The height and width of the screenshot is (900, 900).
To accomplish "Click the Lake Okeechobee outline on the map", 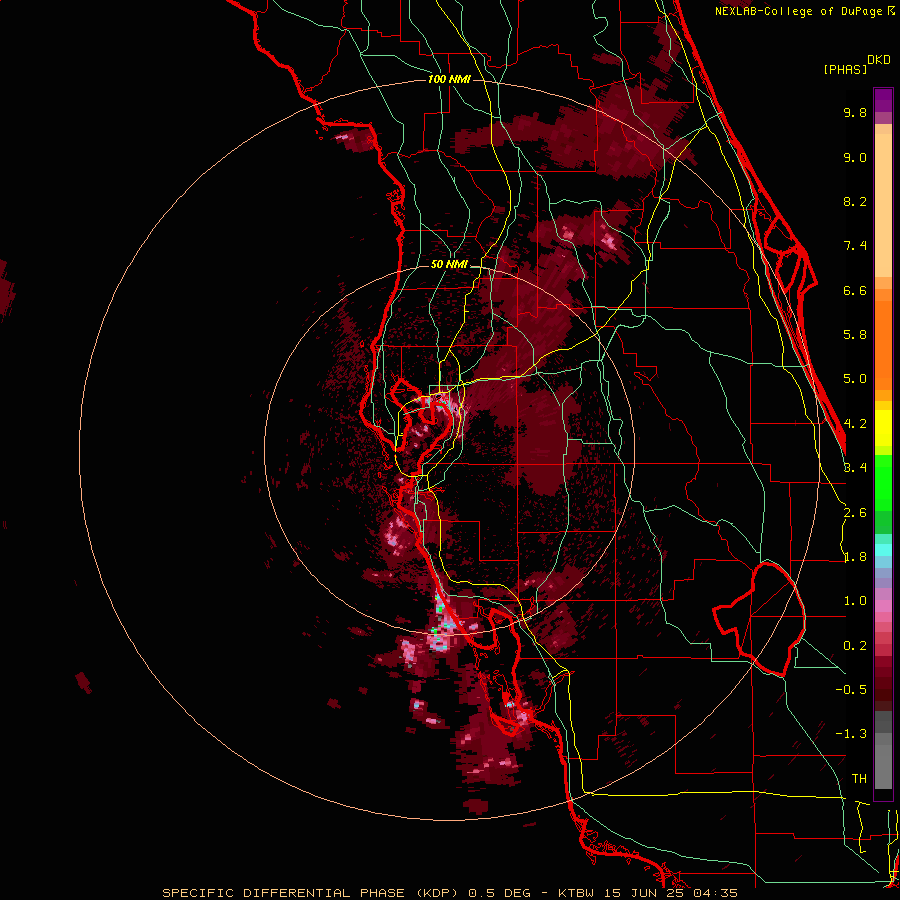I will tap(759, 618).
